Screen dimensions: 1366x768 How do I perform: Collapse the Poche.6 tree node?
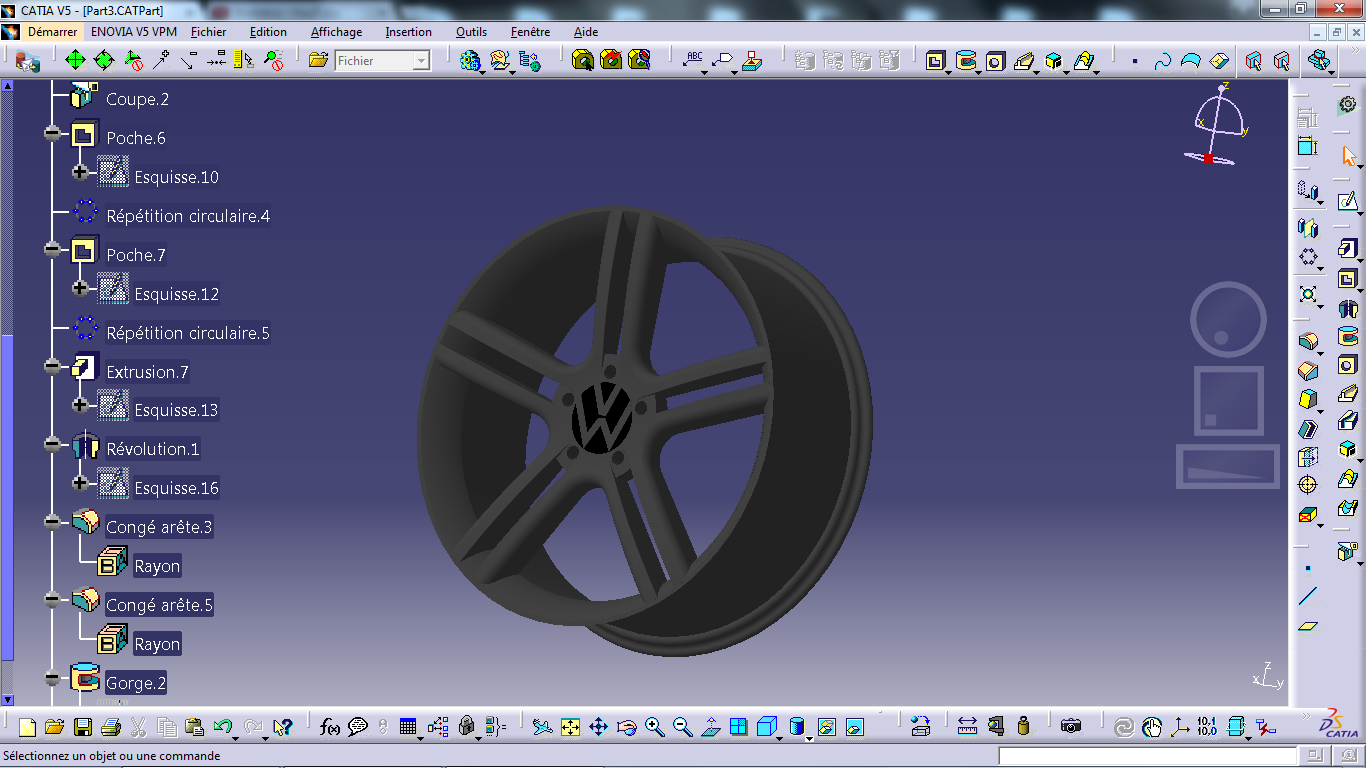point(52,133)
